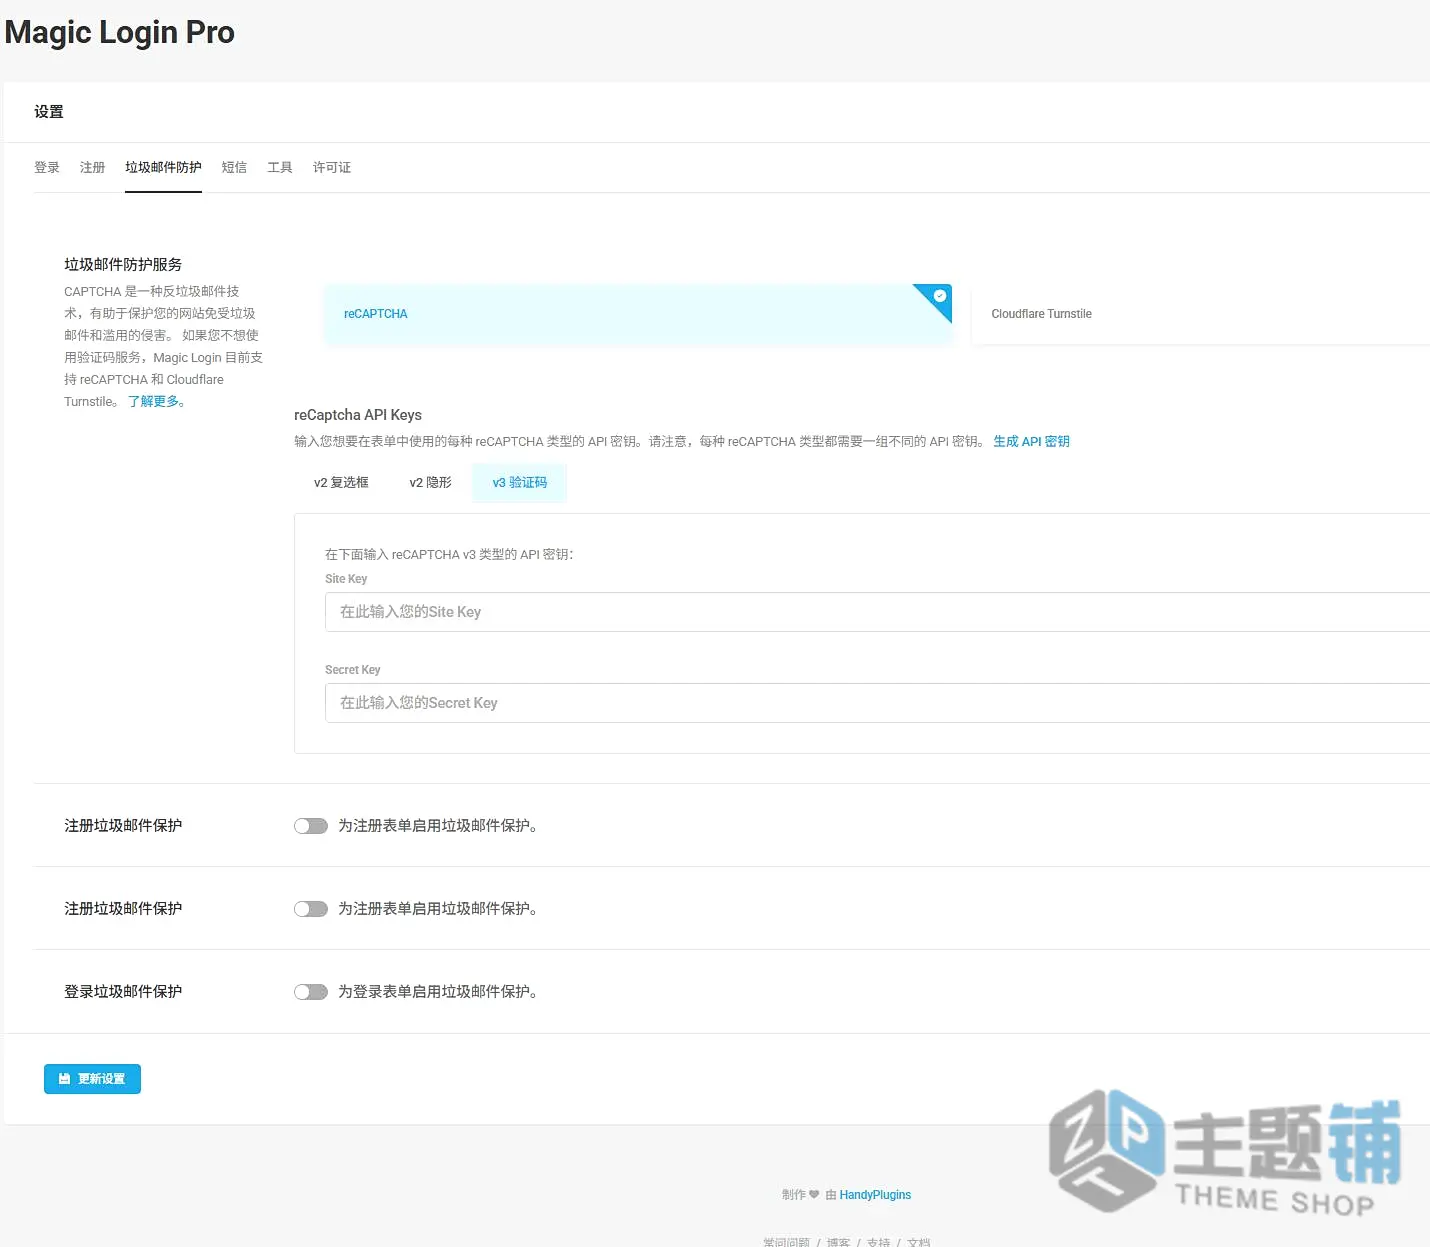The image size is (1430, 1247).
Task: Click the 'Site Key' field label
Action: pyautogui.click(x=346, y=579)
